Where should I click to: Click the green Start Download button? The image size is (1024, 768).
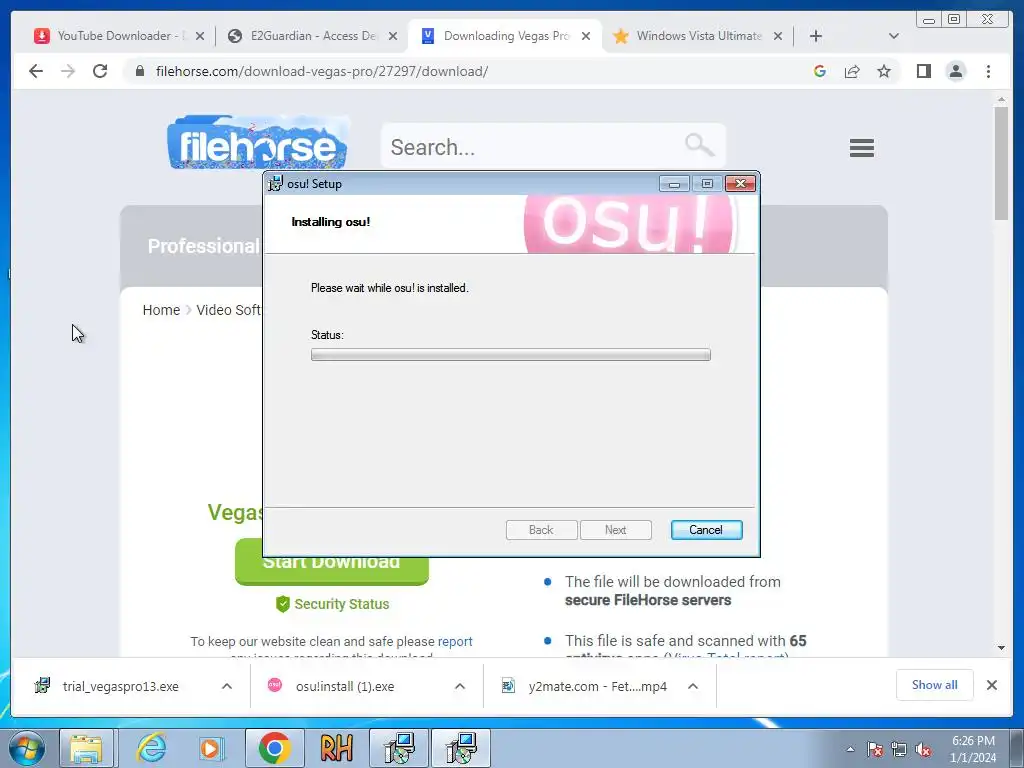(x=332, y=570)
